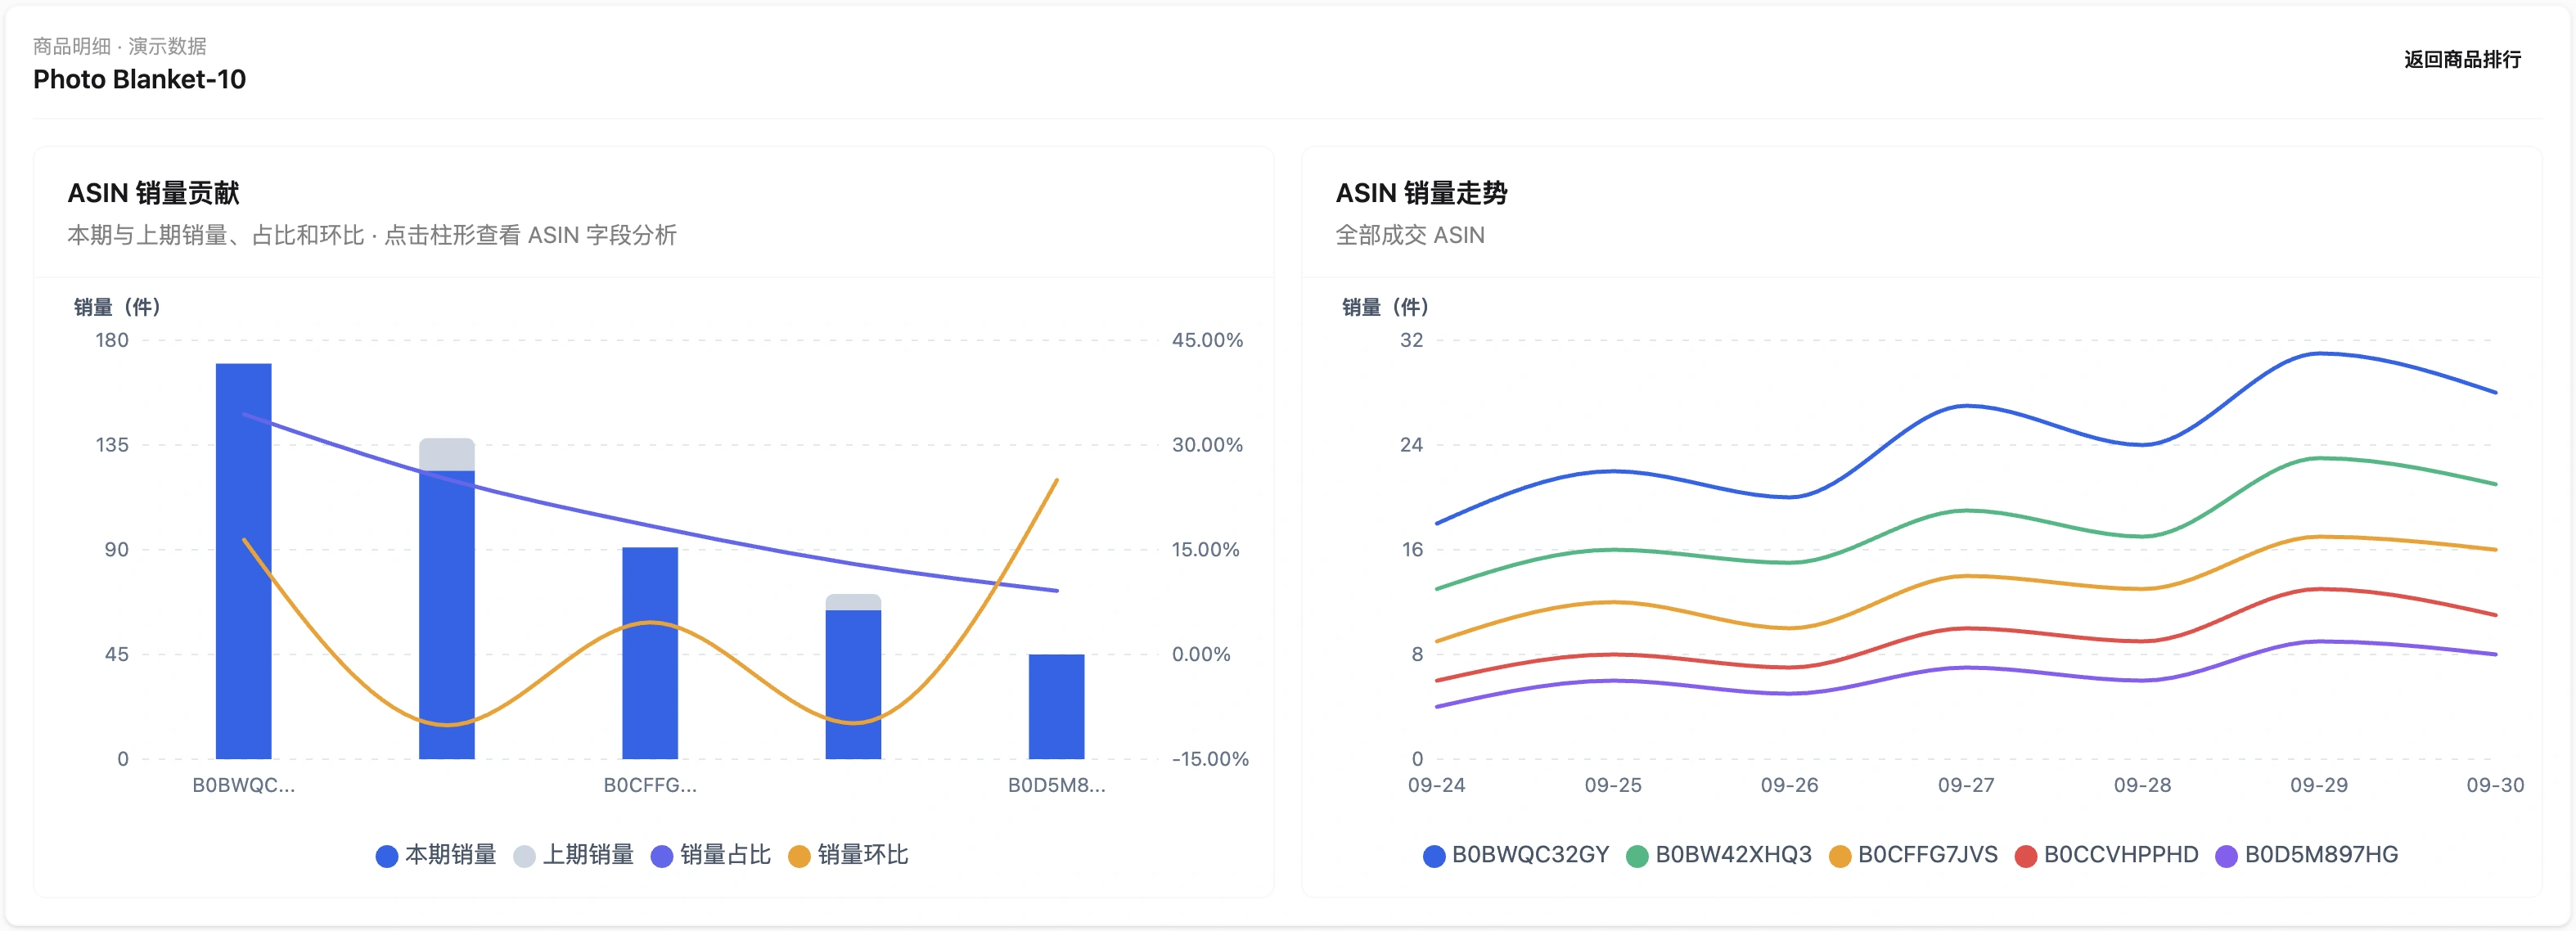Click 09-30 date on trend axis
The width and height of the screenshot is (2576, 931).
point(2495,785)
